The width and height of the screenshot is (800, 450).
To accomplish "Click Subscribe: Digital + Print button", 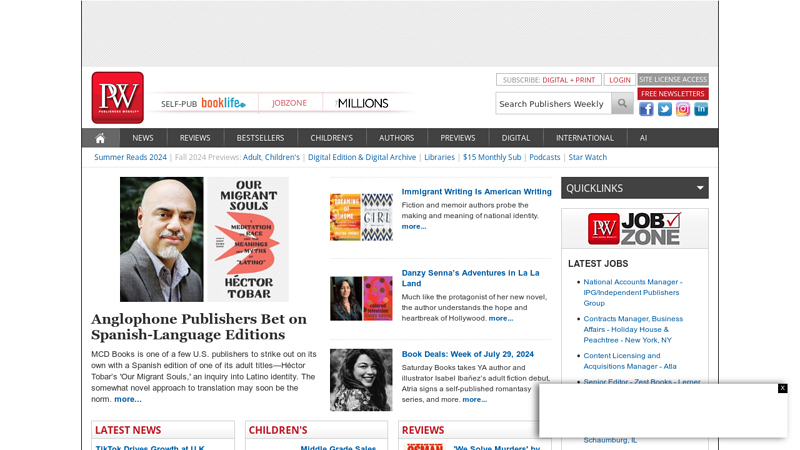I will [548, 80].
